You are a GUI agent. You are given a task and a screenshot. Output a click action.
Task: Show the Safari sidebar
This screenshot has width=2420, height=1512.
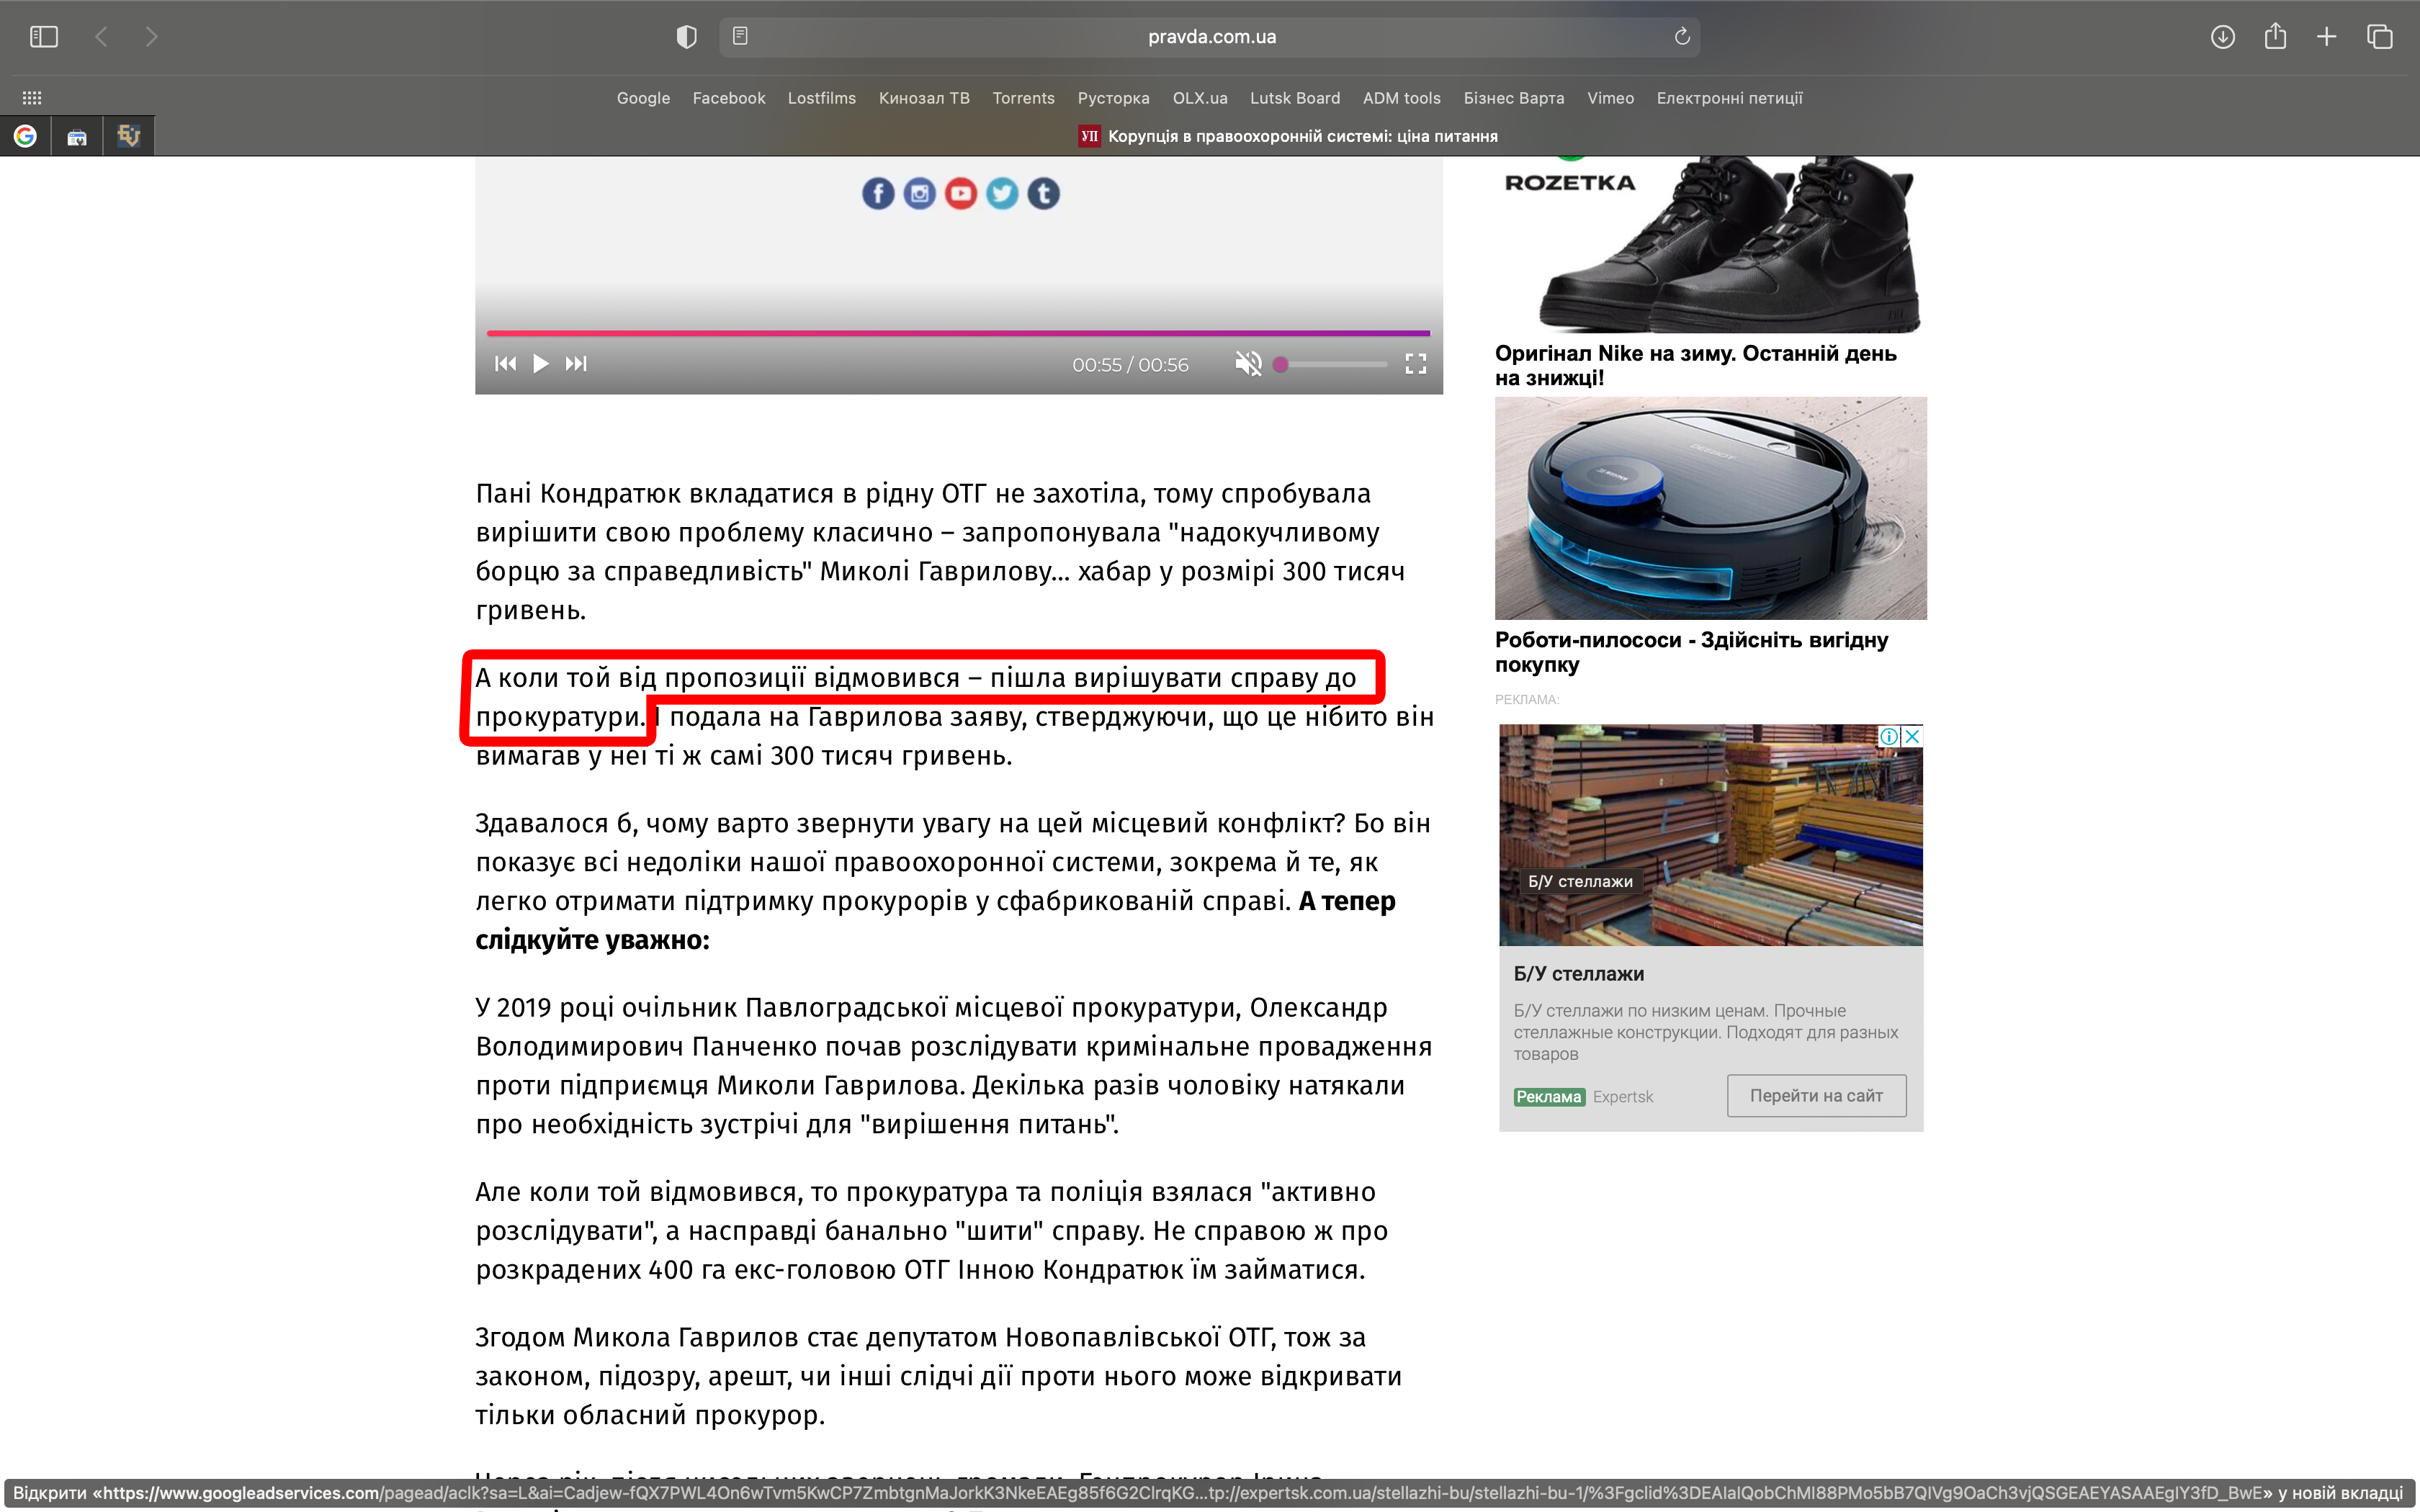44,37
